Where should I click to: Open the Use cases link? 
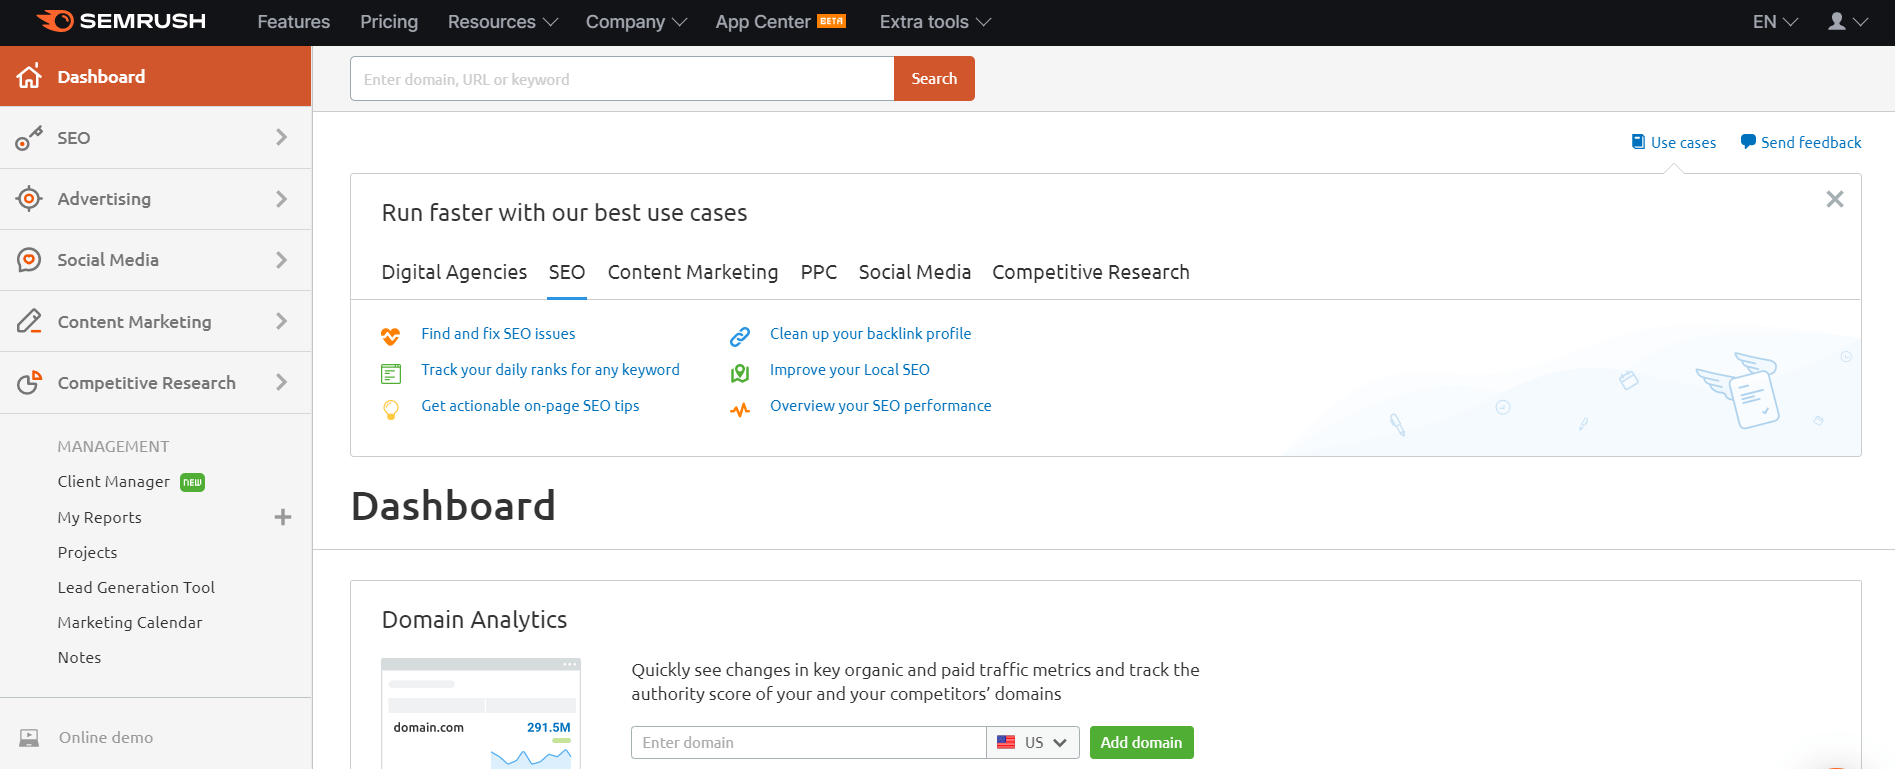point(1683,143)
